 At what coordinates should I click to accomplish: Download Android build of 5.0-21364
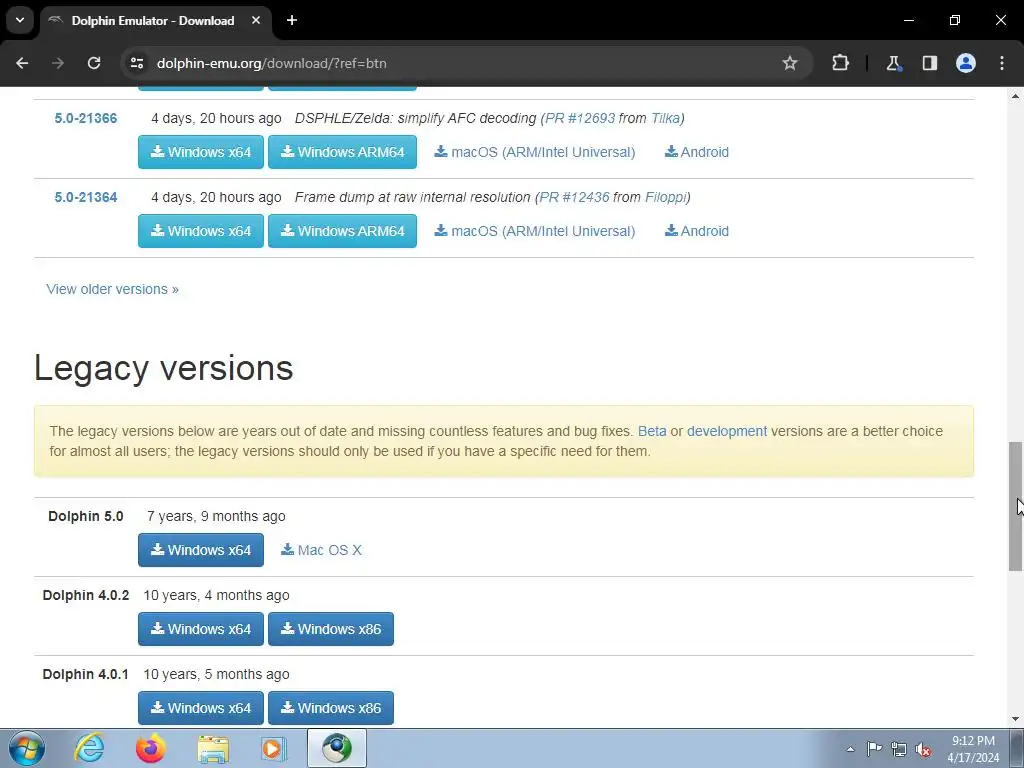click(697, 231)
